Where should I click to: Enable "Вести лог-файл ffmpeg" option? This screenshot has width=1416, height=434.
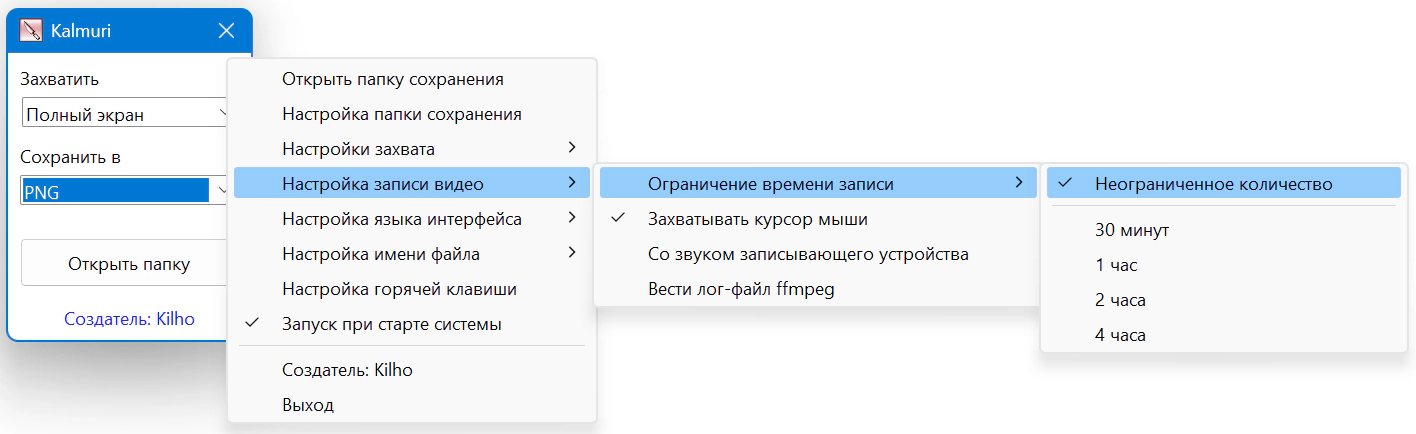point(740,289)
